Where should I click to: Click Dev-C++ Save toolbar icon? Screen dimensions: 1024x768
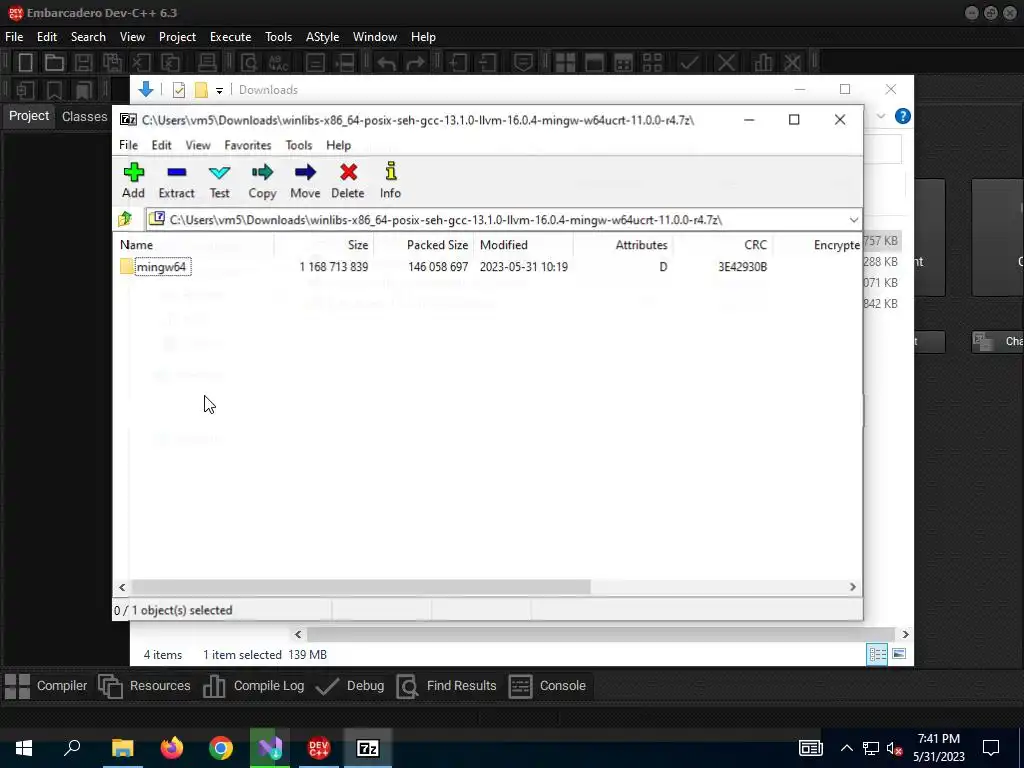pos(83,63)
